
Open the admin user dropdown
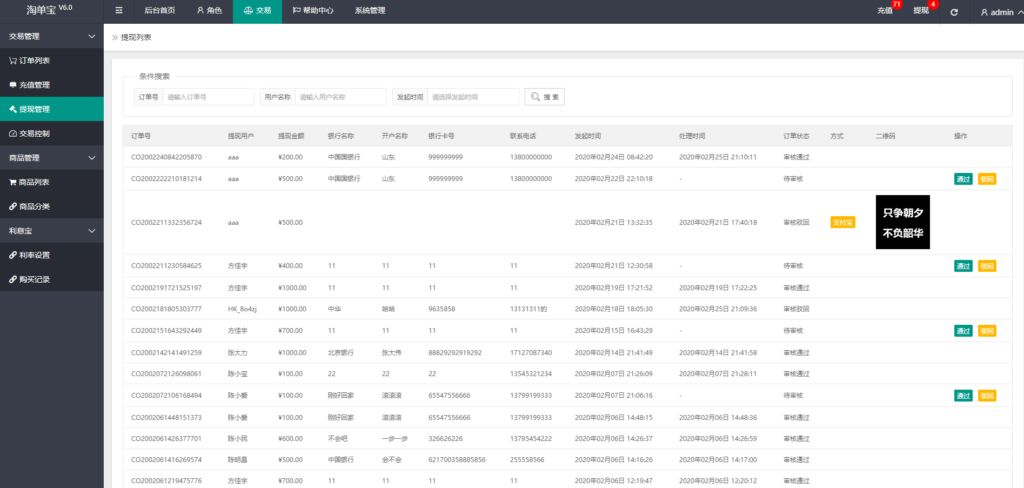point(997,12)
